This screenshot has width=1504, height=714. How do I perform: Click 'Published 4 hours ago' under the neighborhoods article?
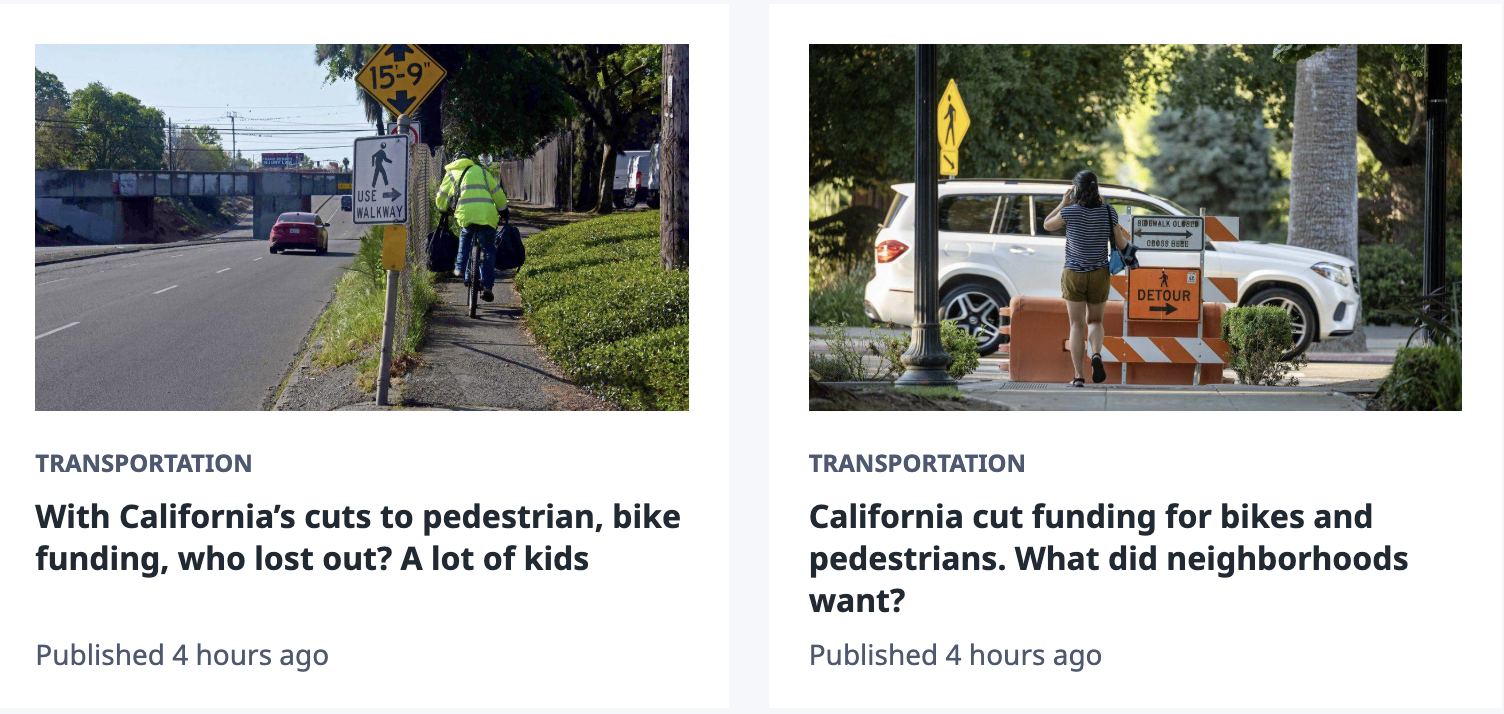955,656
